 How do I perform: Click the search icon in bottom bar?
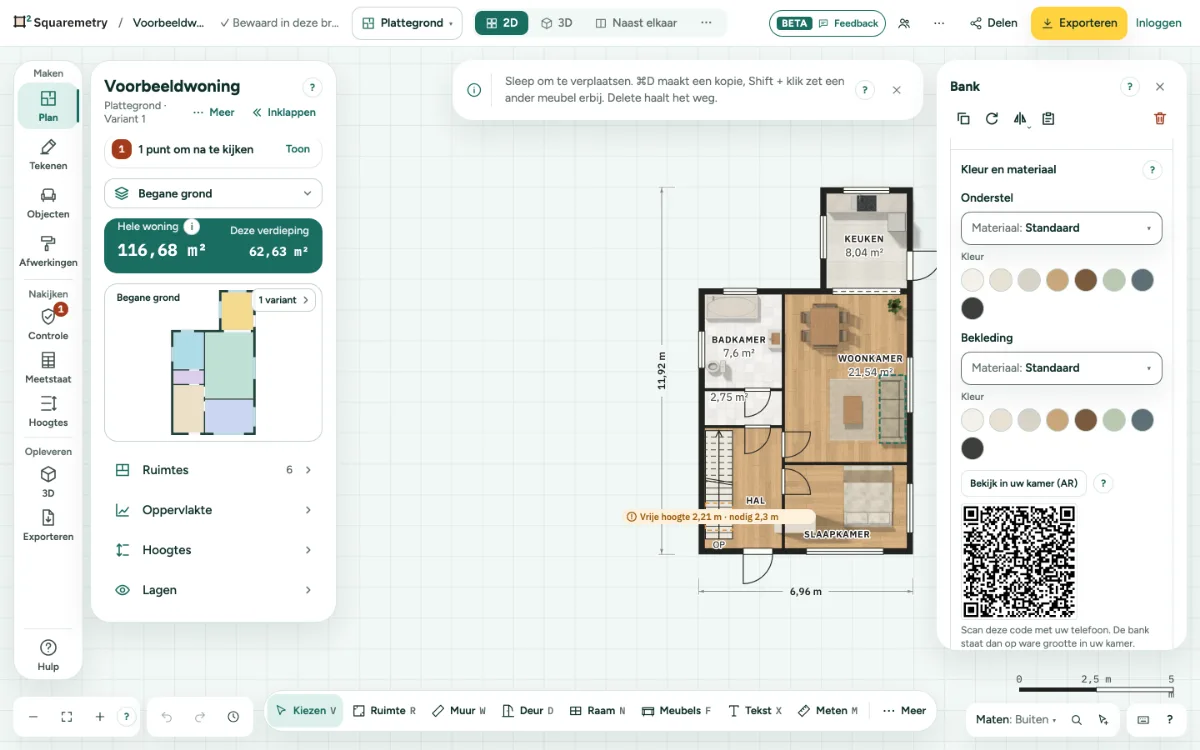coord(1077,719)
